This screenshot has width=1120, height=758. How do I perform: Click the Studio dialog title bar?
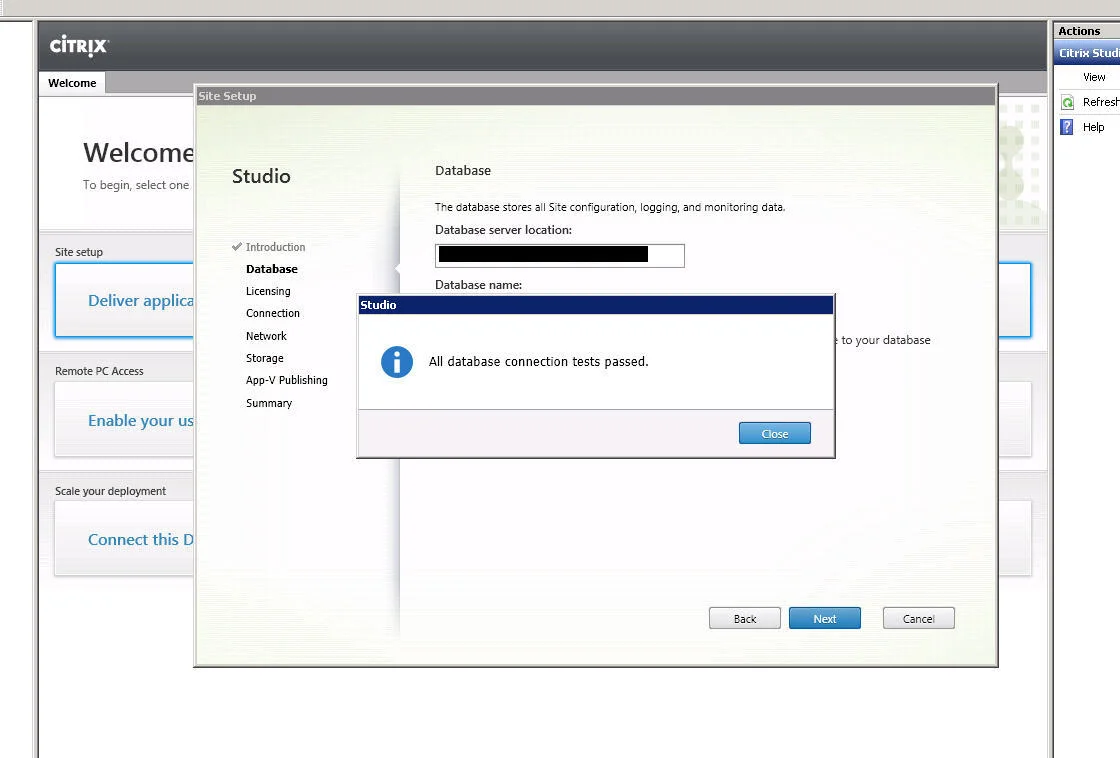[596, 305]
